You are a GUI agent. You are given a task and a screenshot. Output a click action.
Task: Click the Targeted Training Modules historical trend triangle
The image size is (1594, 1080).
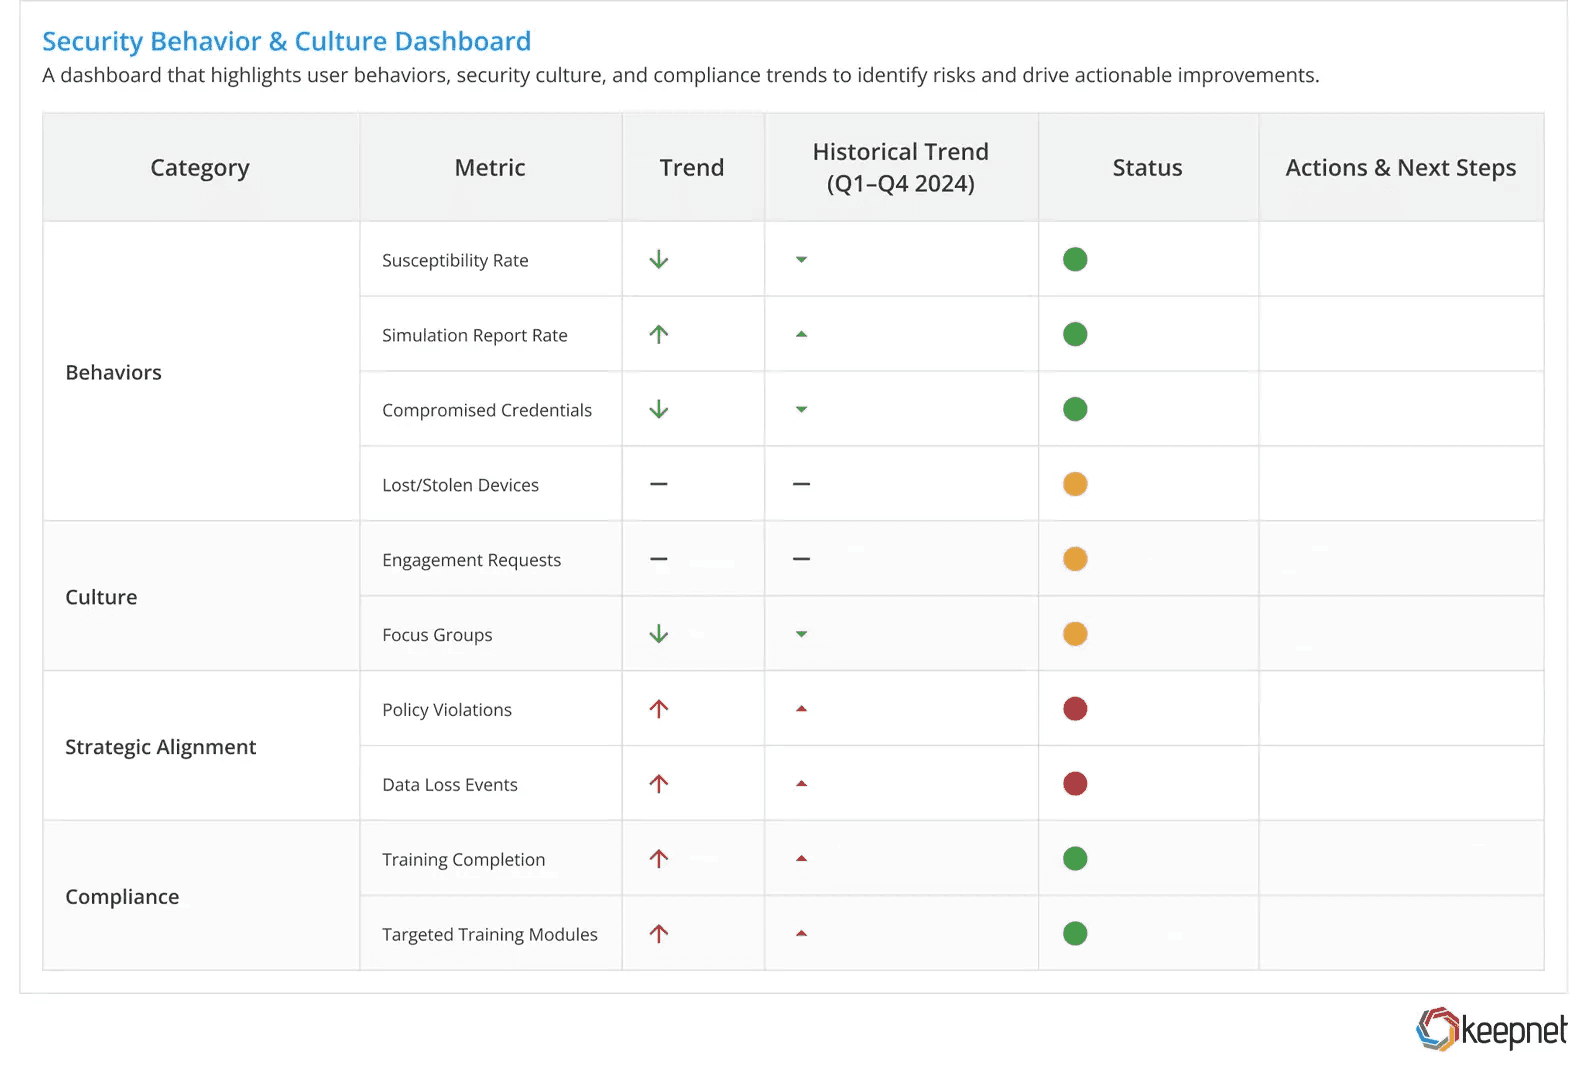[x=801, y=934]
